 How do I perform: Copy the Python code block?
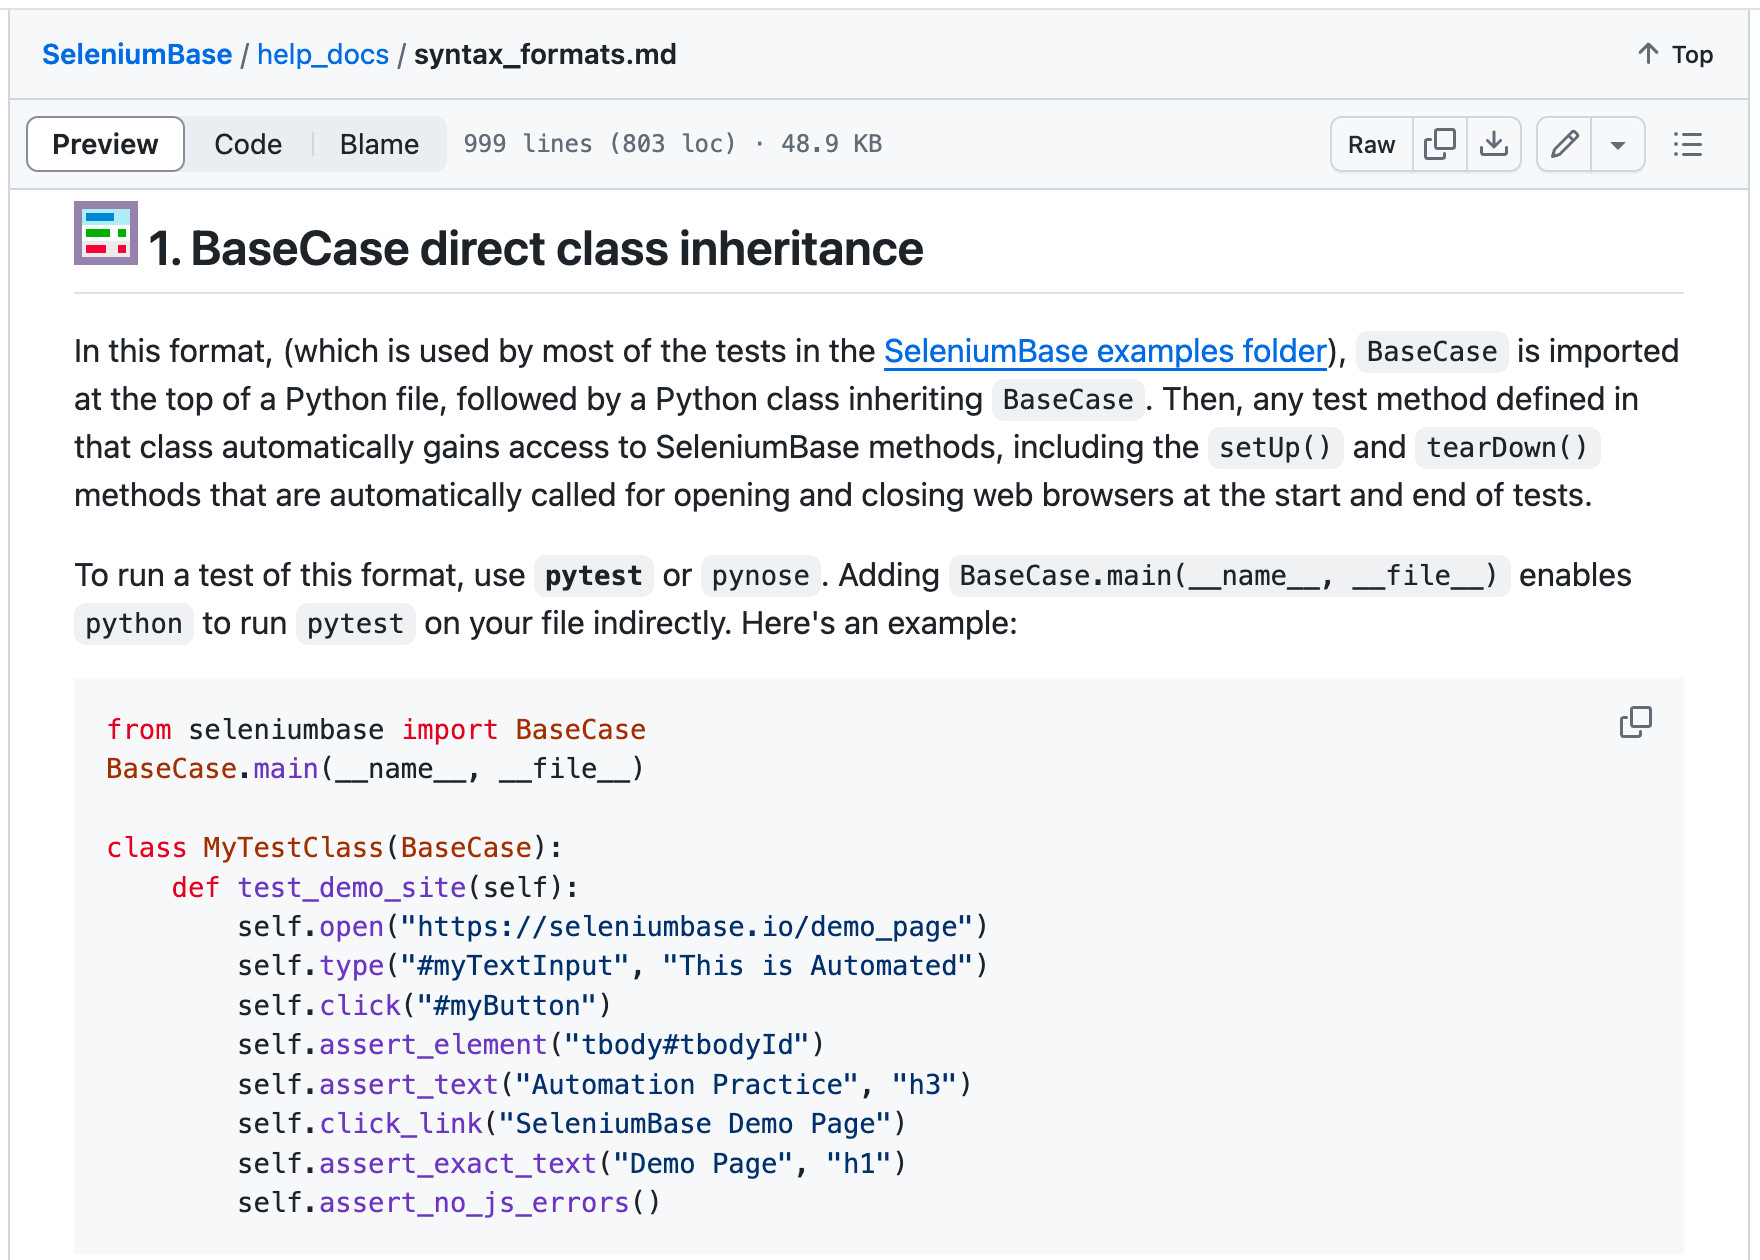click(1635, 722)
